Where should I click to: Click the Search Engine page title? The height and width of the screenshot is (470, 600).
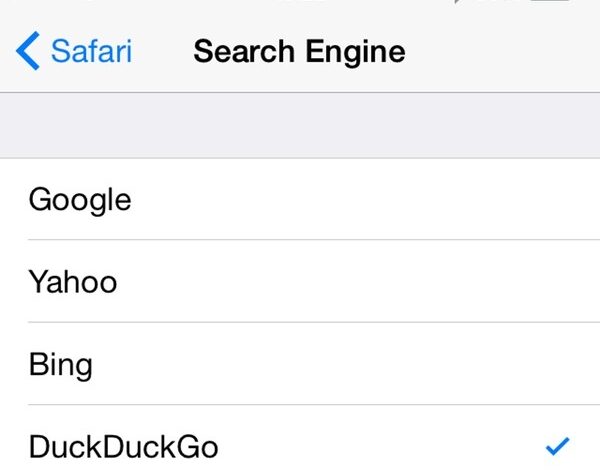tap(299, 51)
